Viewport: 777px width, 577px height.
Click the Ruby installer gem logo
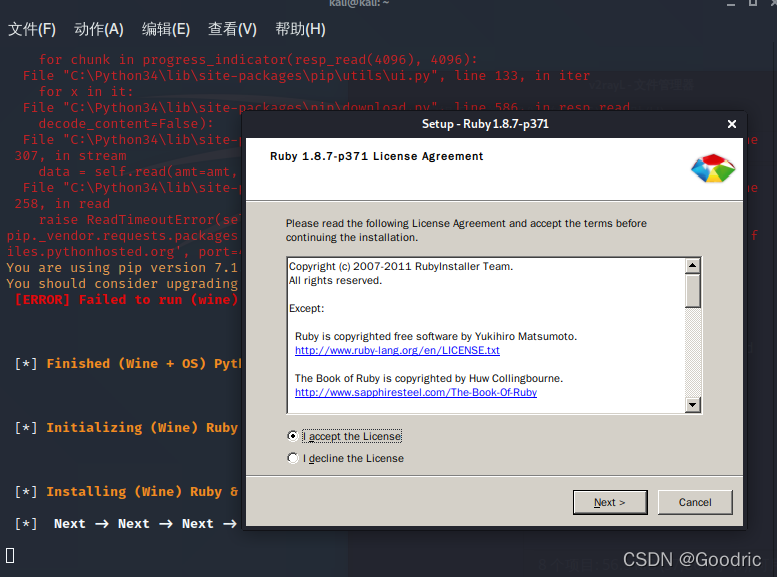tap(713, 169)
